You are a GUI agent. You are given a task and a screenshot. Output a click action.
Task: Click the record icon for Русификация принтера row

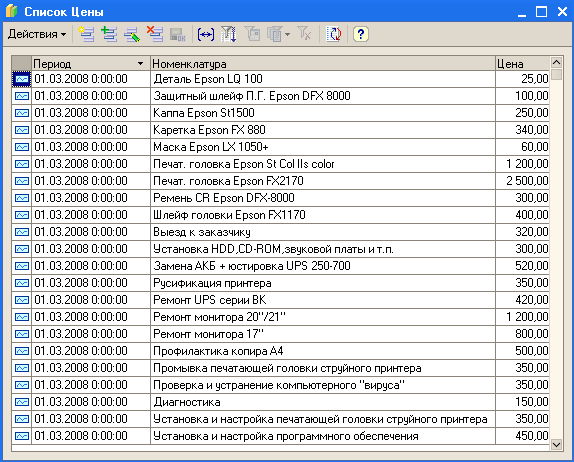click(22, 283)
